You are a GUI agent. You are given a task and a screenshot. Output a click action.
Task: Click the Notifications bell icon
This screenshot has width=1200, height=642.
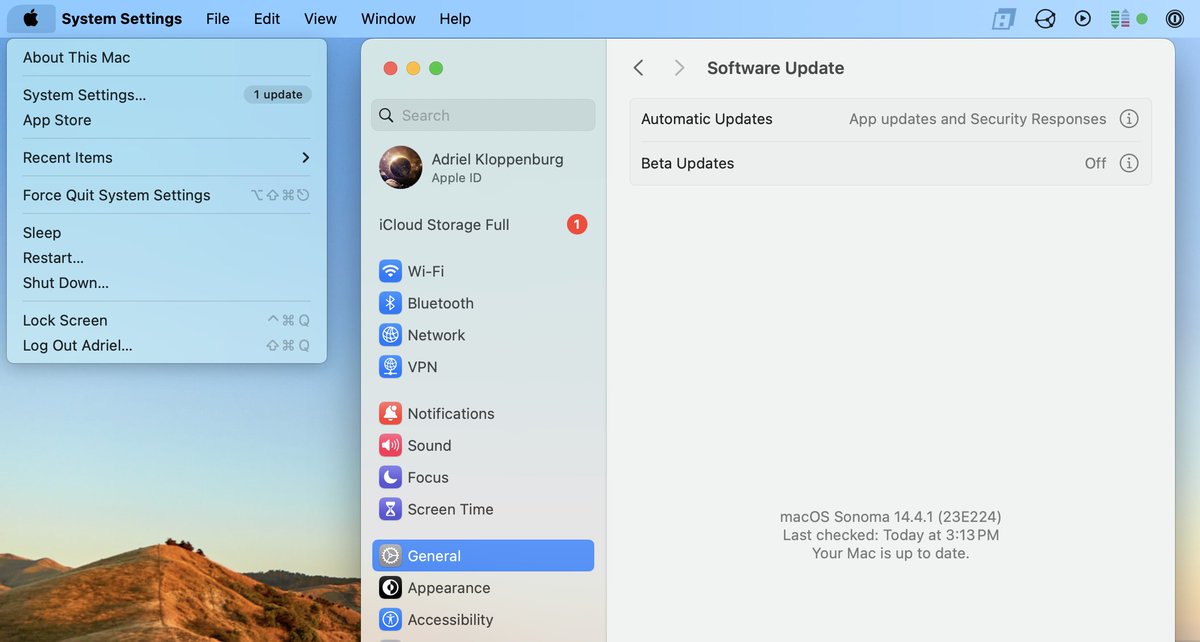(x=390, y=413)
